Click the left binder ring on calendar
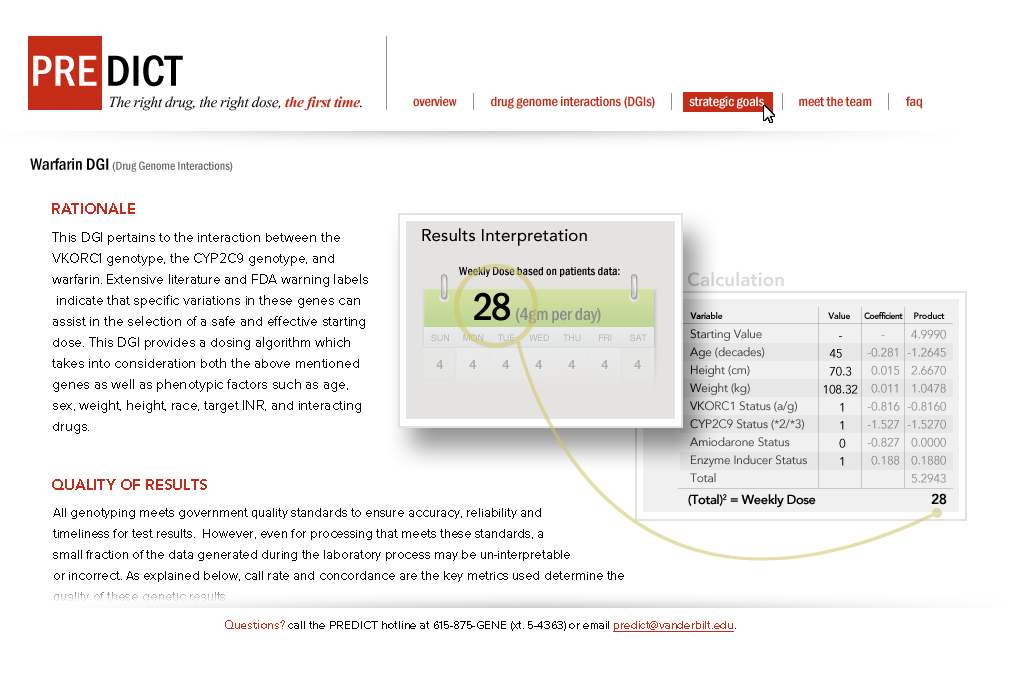Viewport: 1009px width, 684px height. [x=444, y=285]
